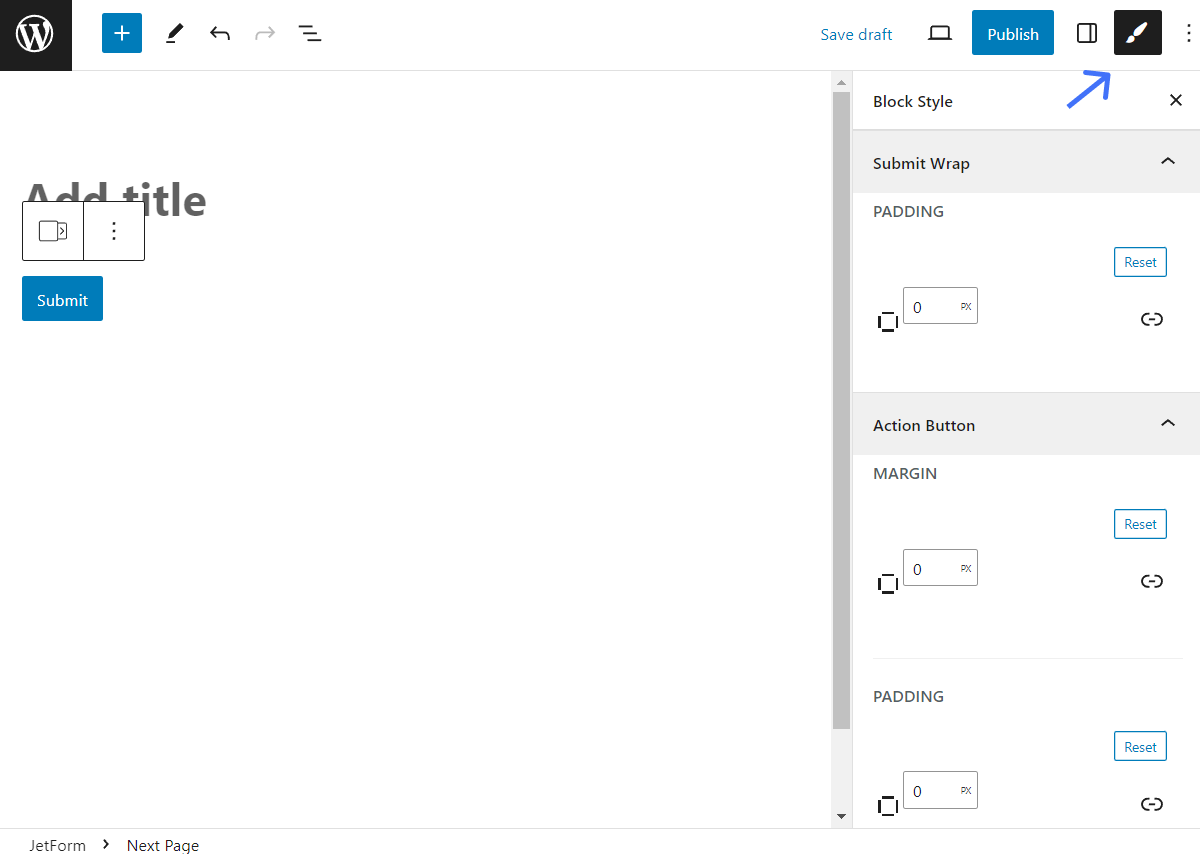
Task: Click the WordPress logo
Action: pyautogui.click(x=35, y=33)
